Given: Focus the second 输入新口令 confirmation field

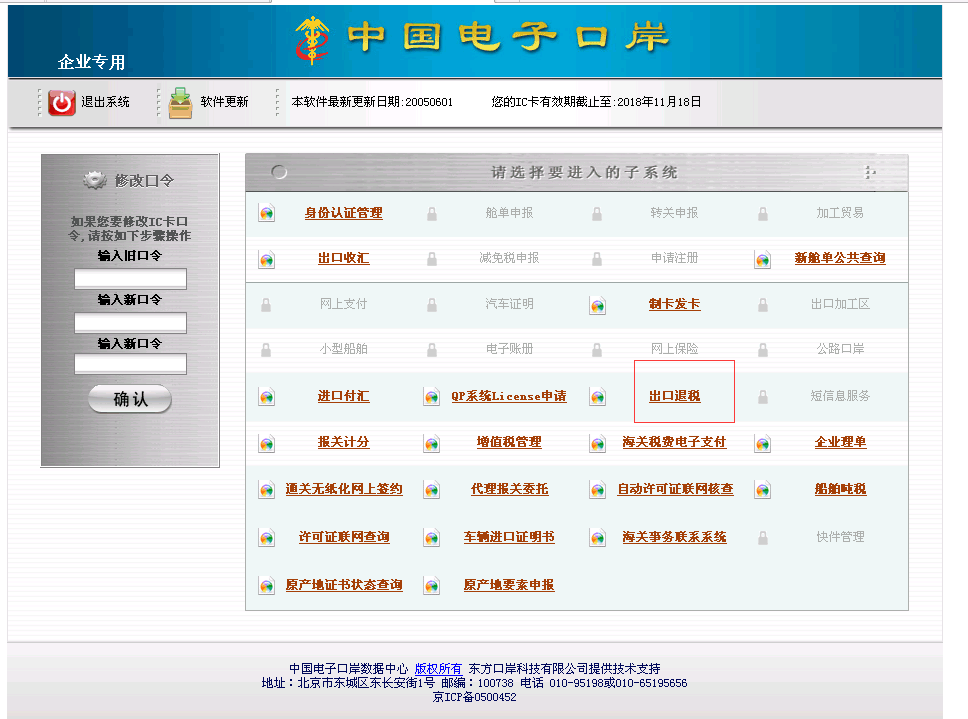Looking at the screenshot, I should (130, 364).
